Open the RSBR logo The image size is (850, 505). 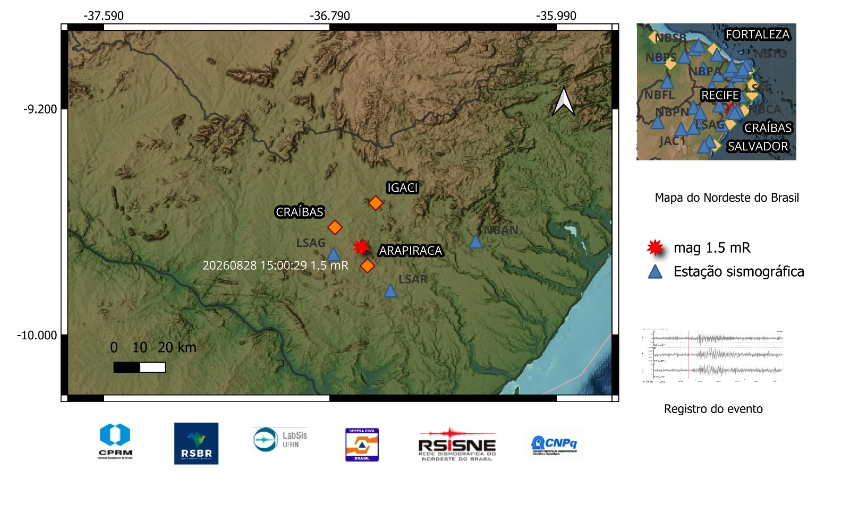coord(196,444)
